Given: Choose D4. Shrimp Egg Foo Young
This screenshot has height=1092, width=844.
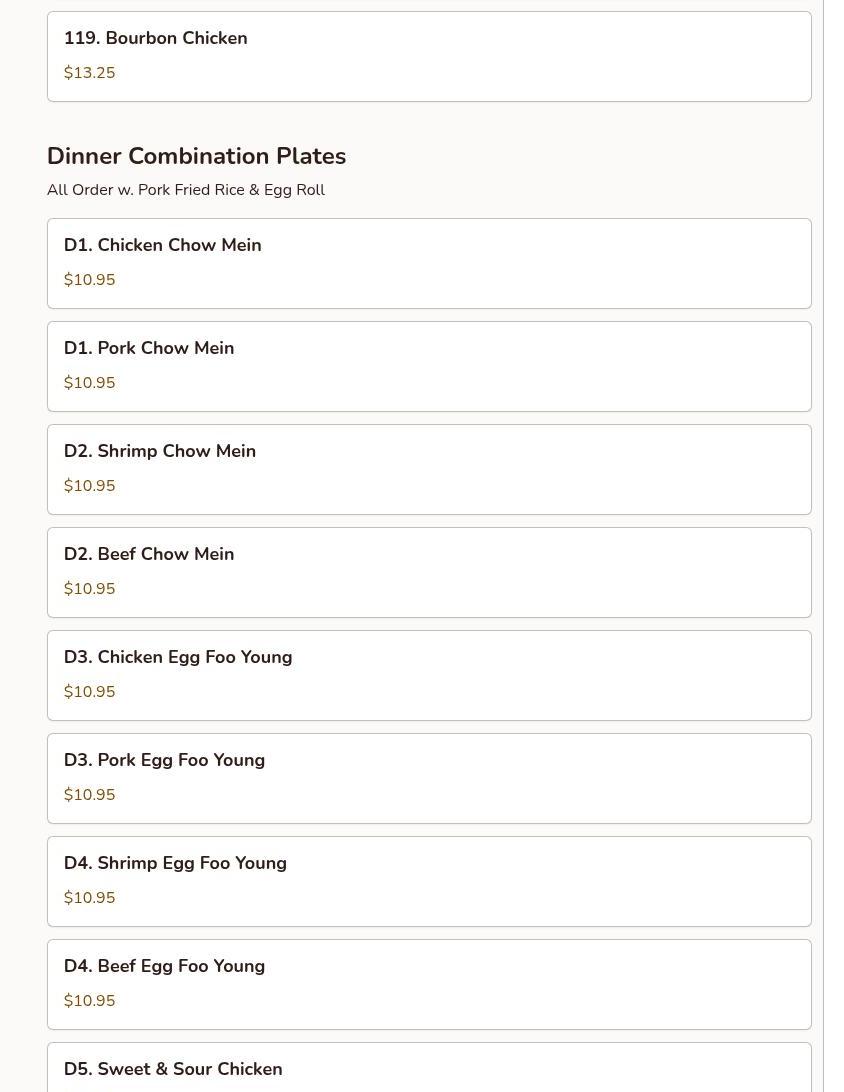Looking at the screenshot, I should [429, 881].
